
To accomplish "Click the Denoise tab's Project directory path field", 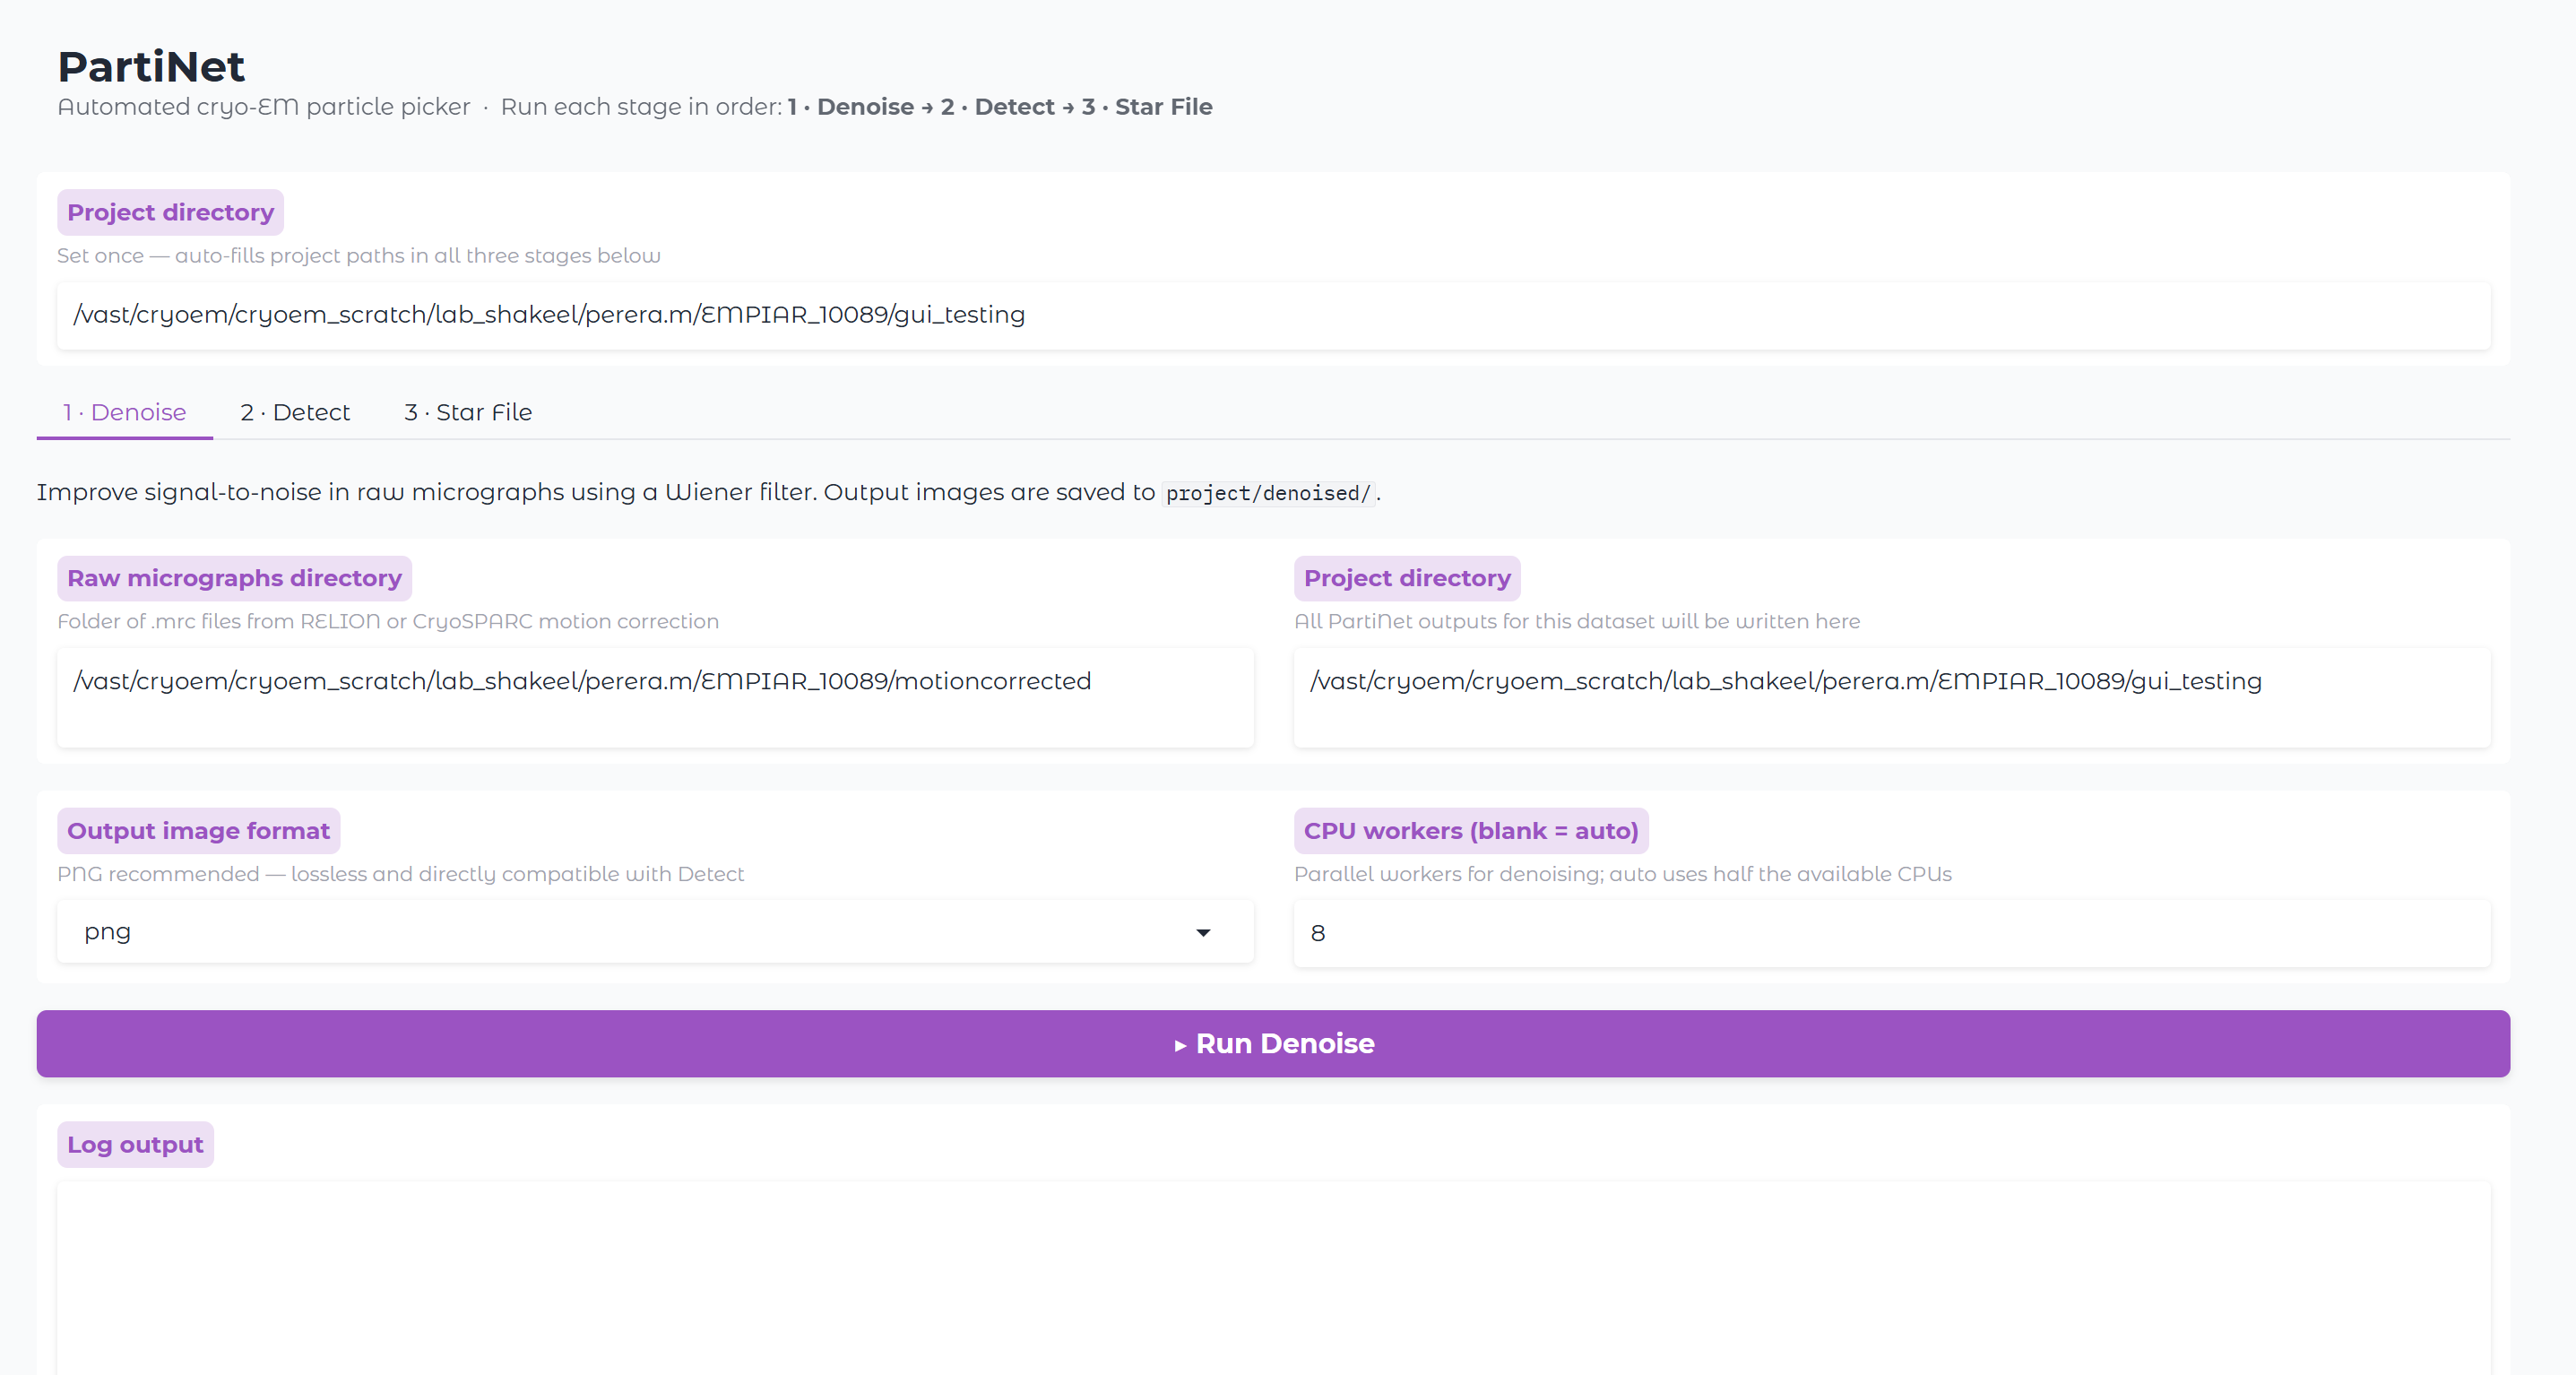I will 1892,697.
